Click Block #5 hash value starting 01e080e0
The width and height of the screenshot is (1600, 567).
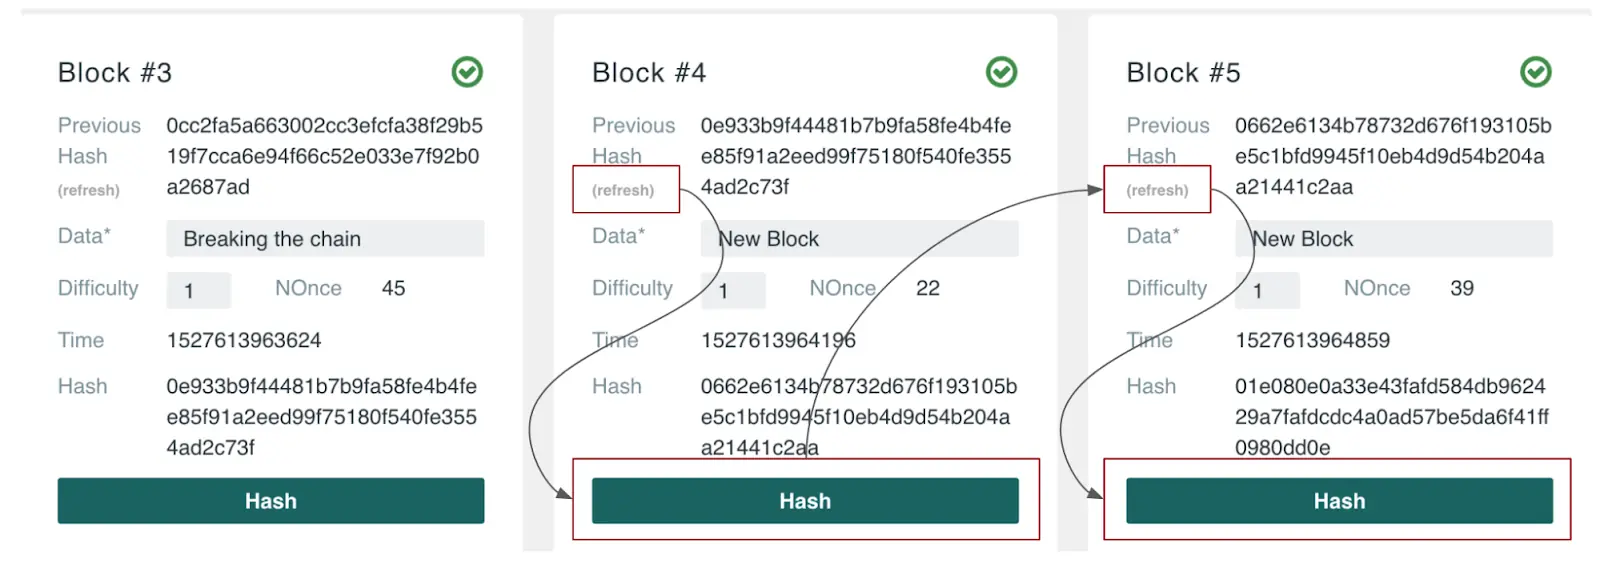click(x=1392, y=417)
